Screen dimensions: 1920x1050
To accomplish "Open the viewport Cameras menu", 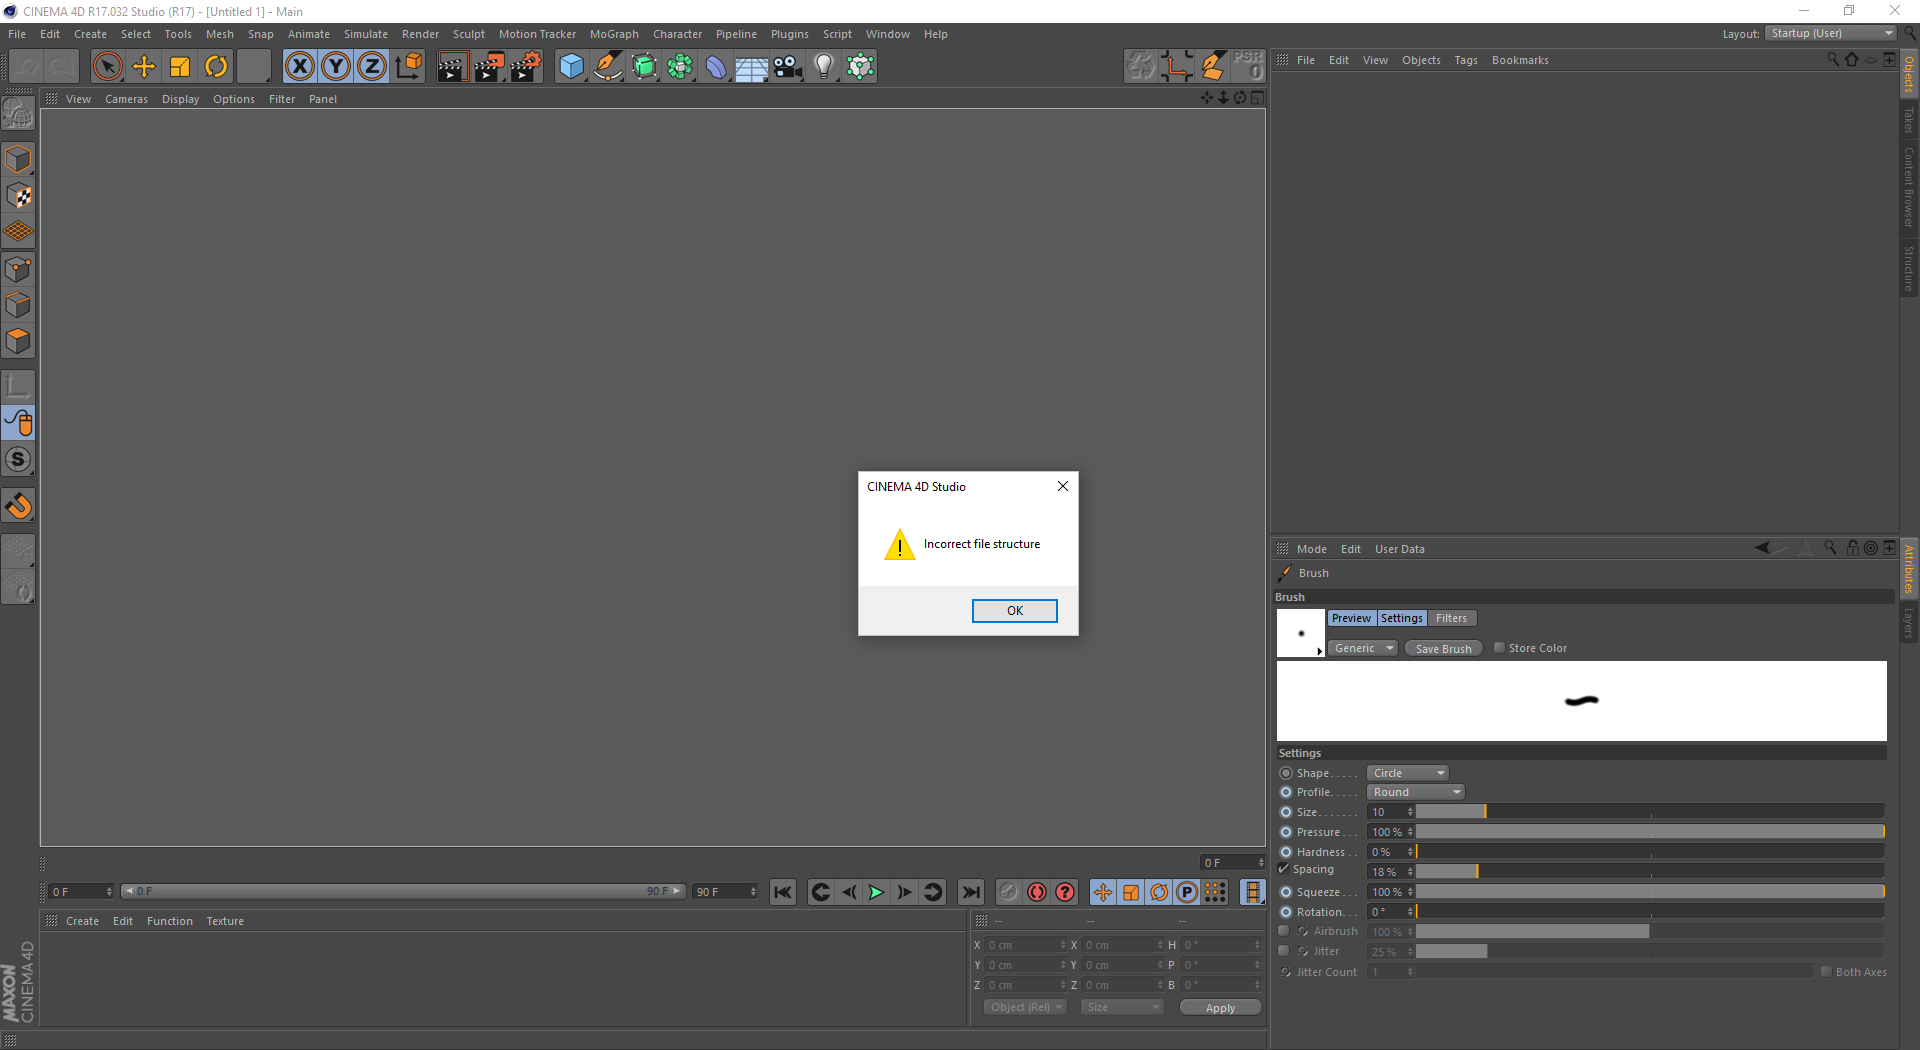I will pyautogui.click(x=126, y=99).
